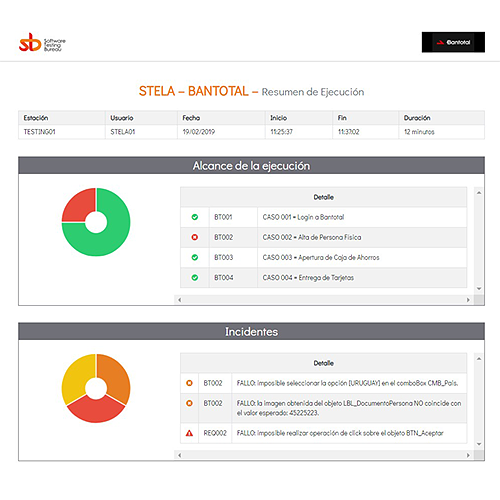Click left arrow of execution scope horizontal scrollbar

pyautogui.click(x=180, y=300)
